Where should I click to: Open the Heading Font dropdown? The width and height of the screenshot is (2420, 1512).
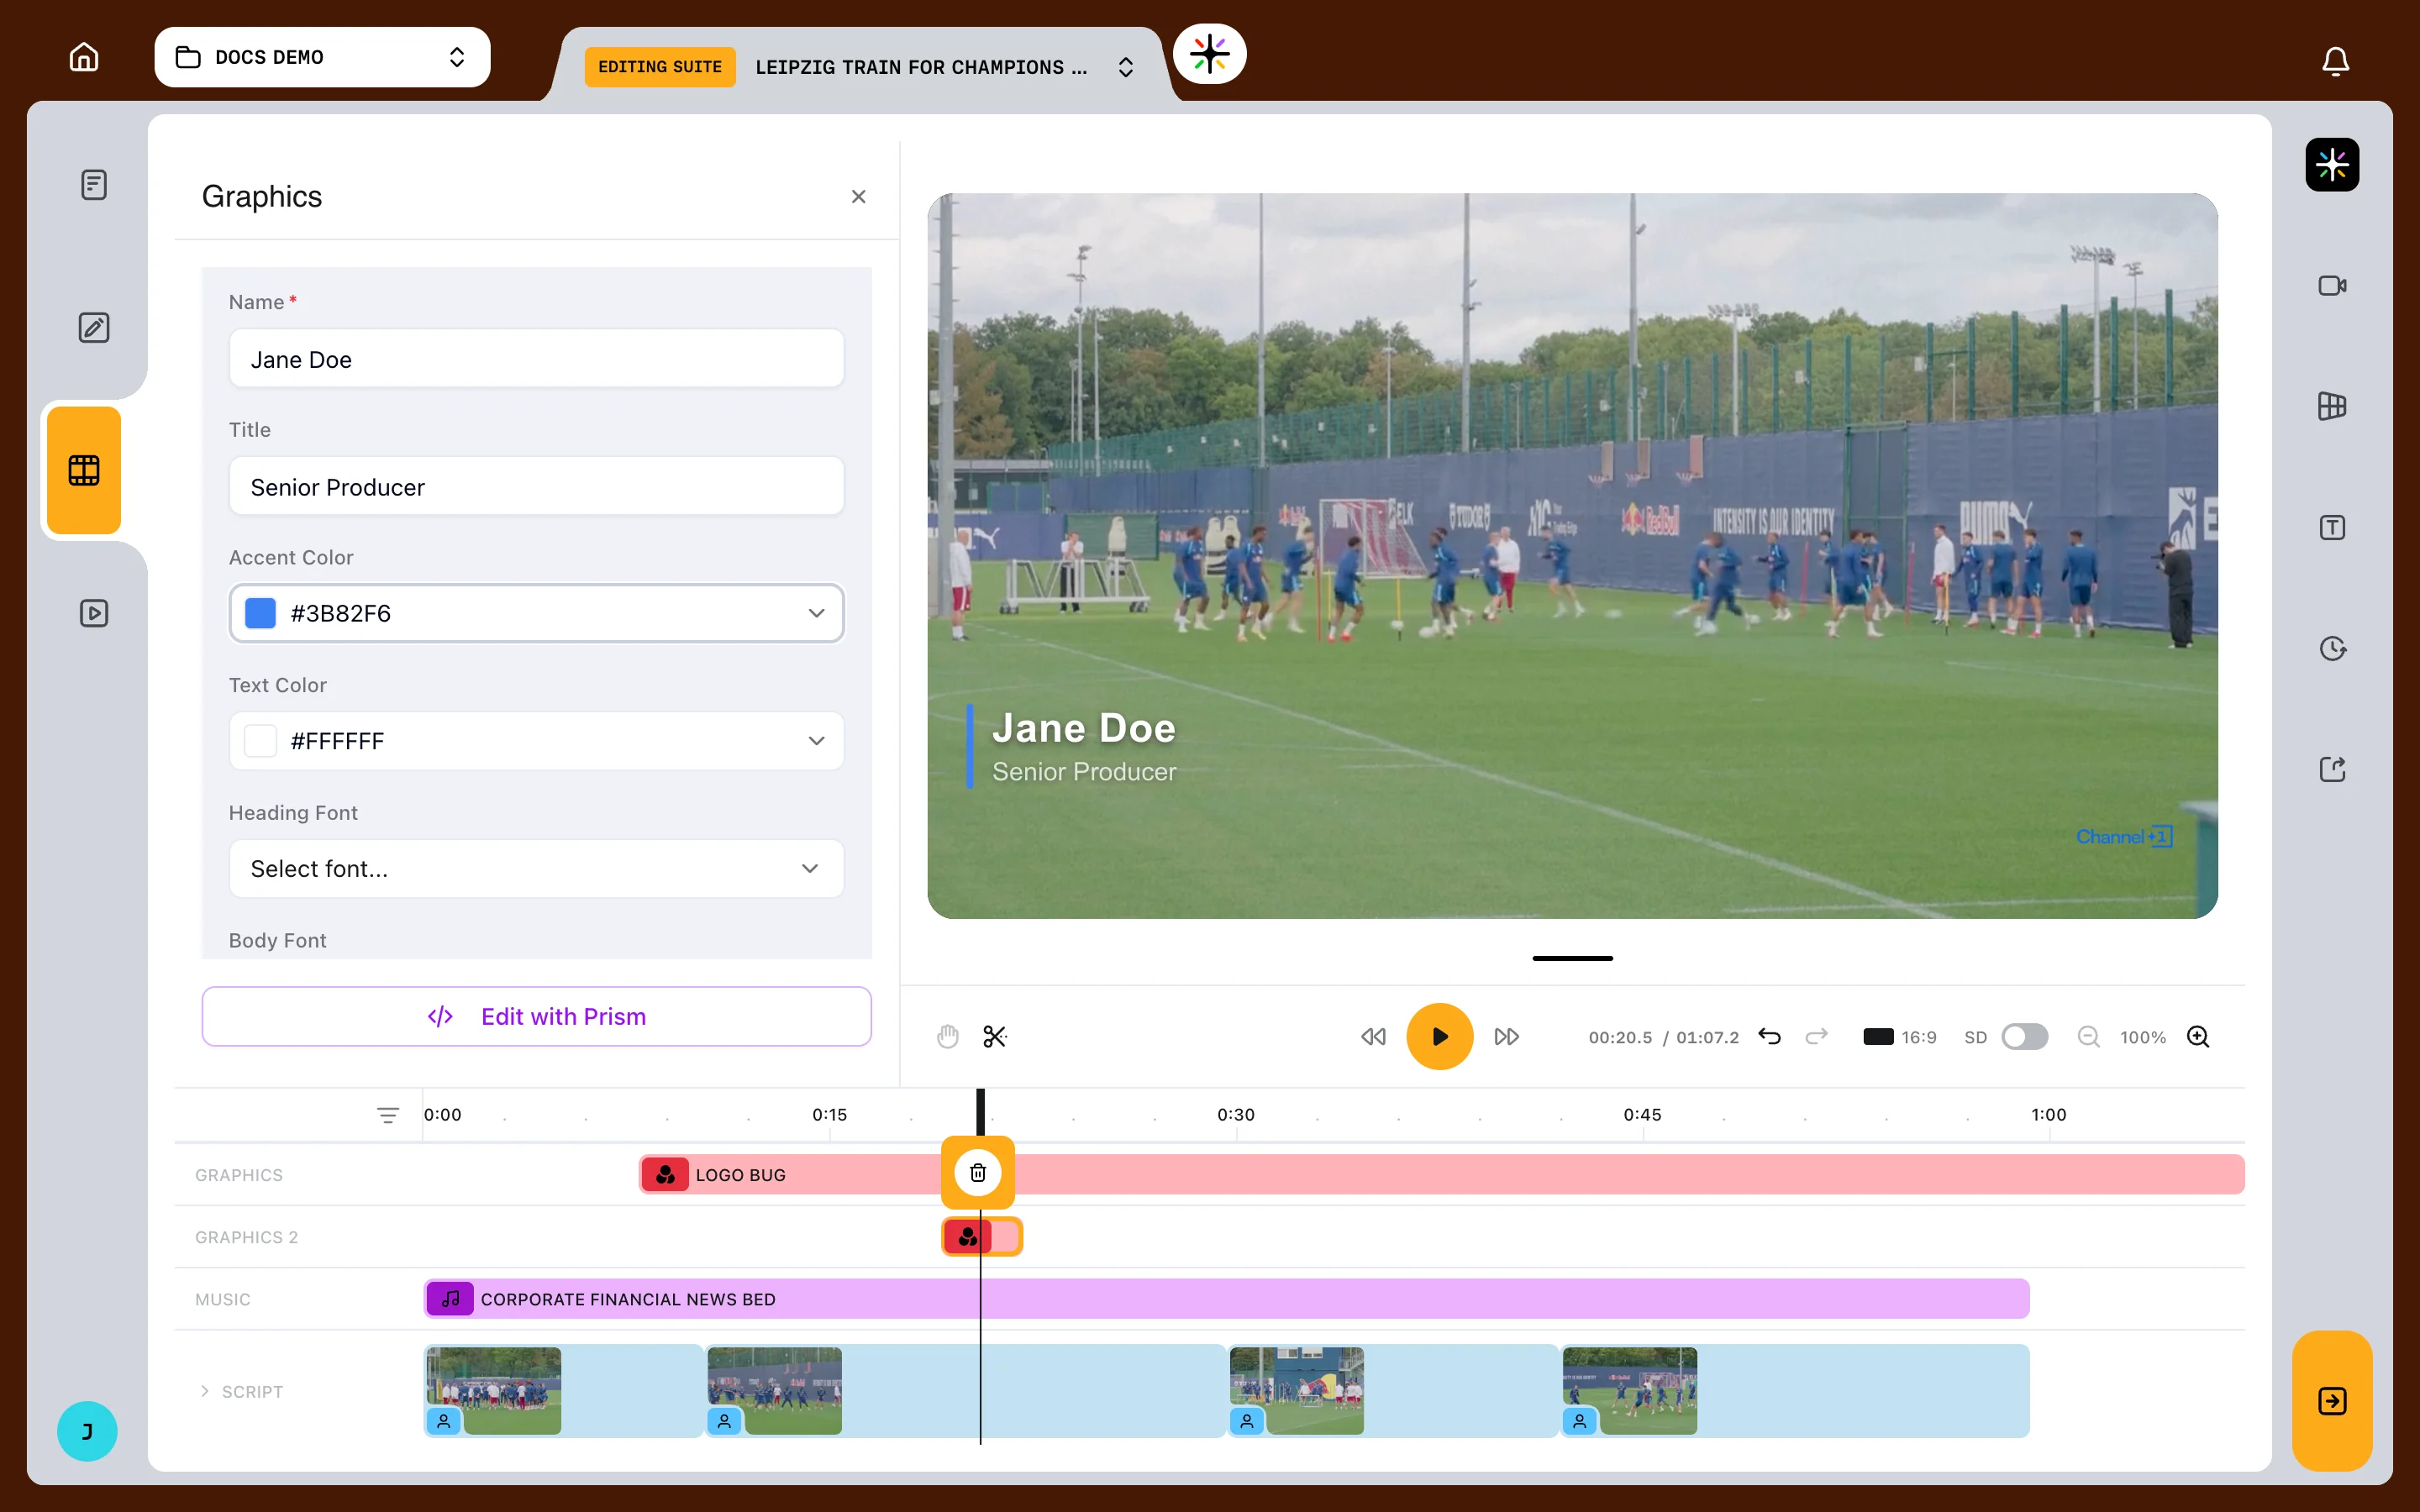click(x=536, y=869)
